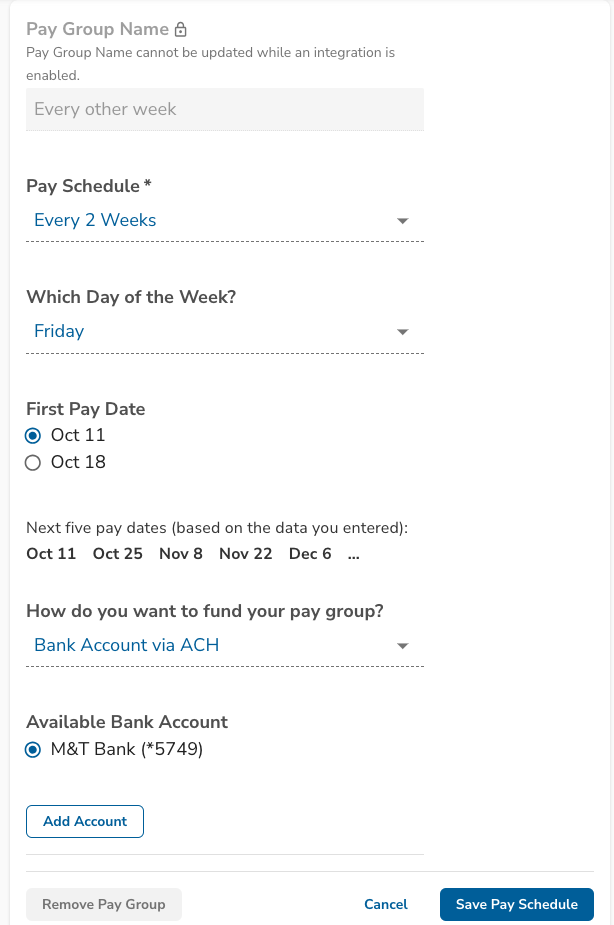Click Save Pay Schedule
The width and height of the screenshot is (614, 925).
(516, 904)
